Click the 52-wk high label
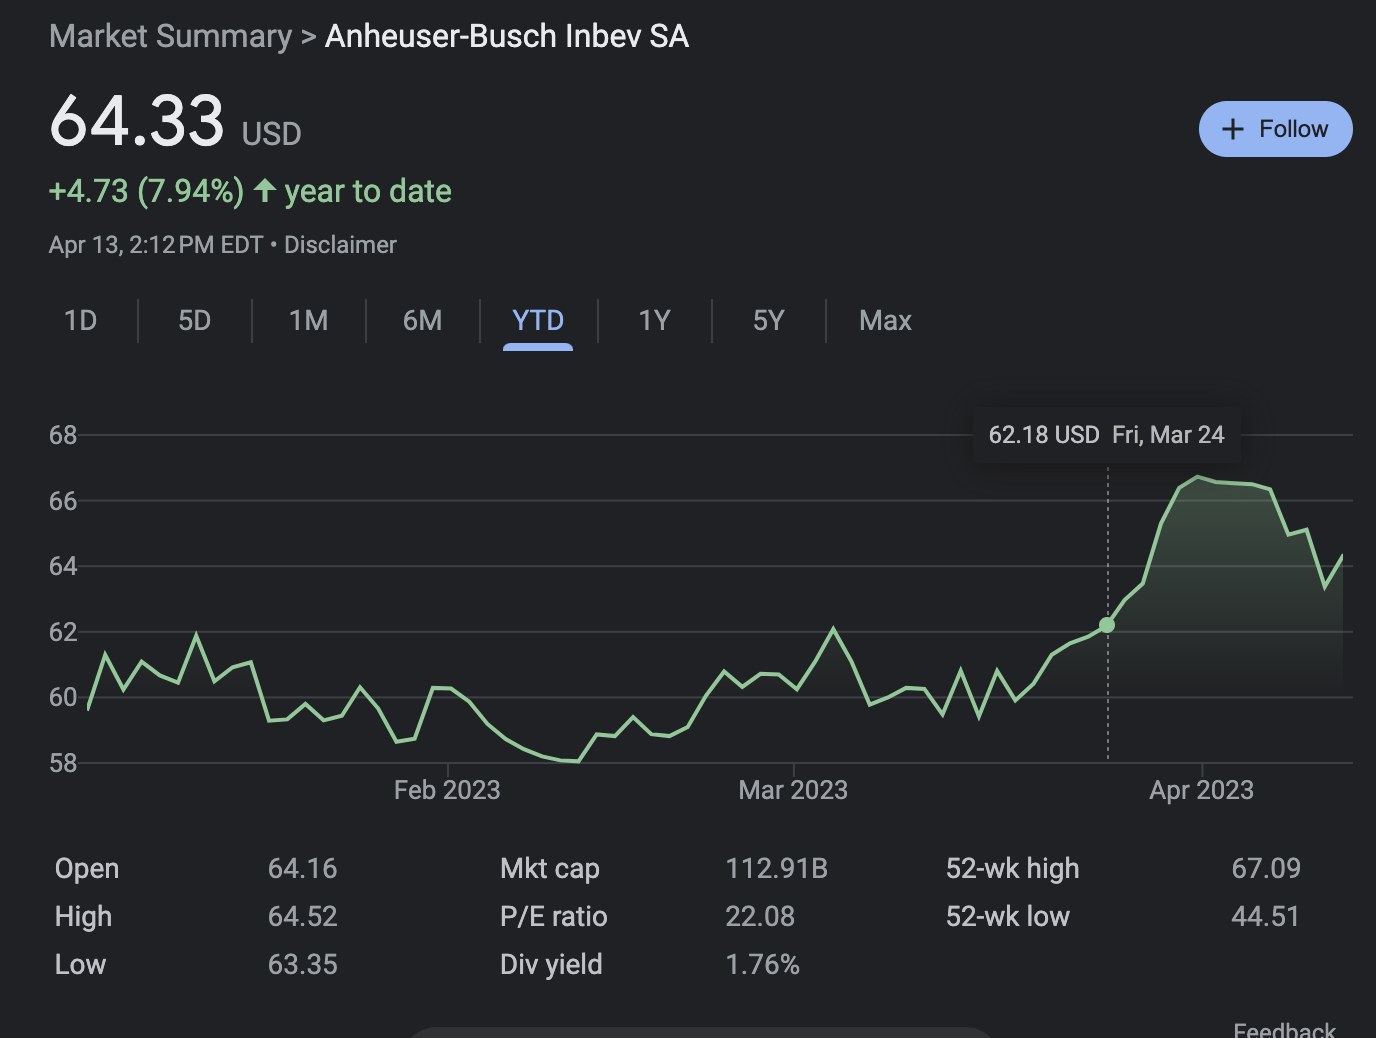 1013,869
